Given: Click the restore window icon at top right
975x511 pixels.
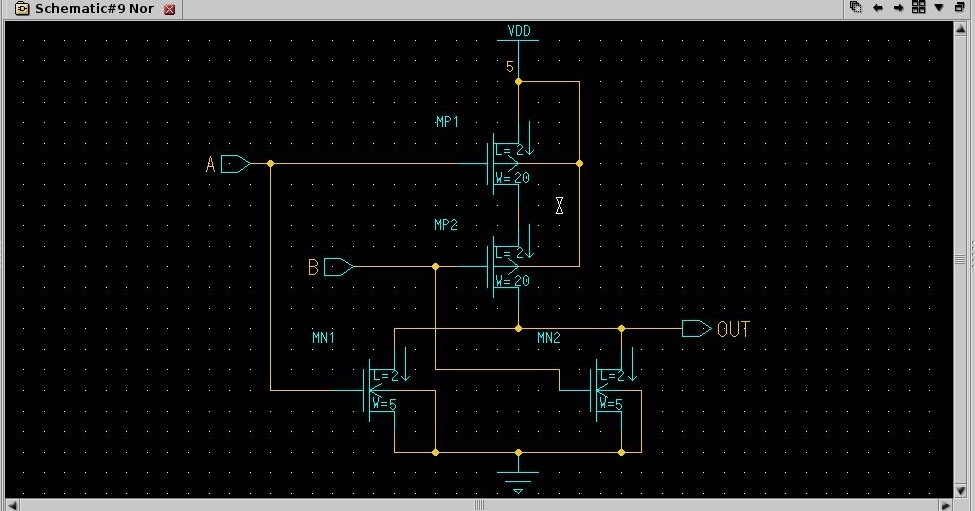Looking at the screenshot, I should coord(959,7).
